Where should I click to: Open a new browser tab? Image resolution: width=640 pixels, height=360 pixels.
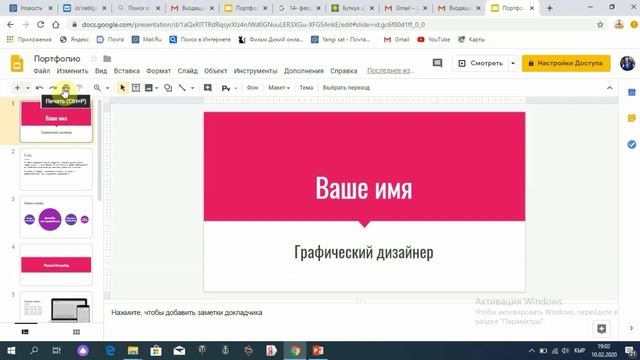(549, 8)
